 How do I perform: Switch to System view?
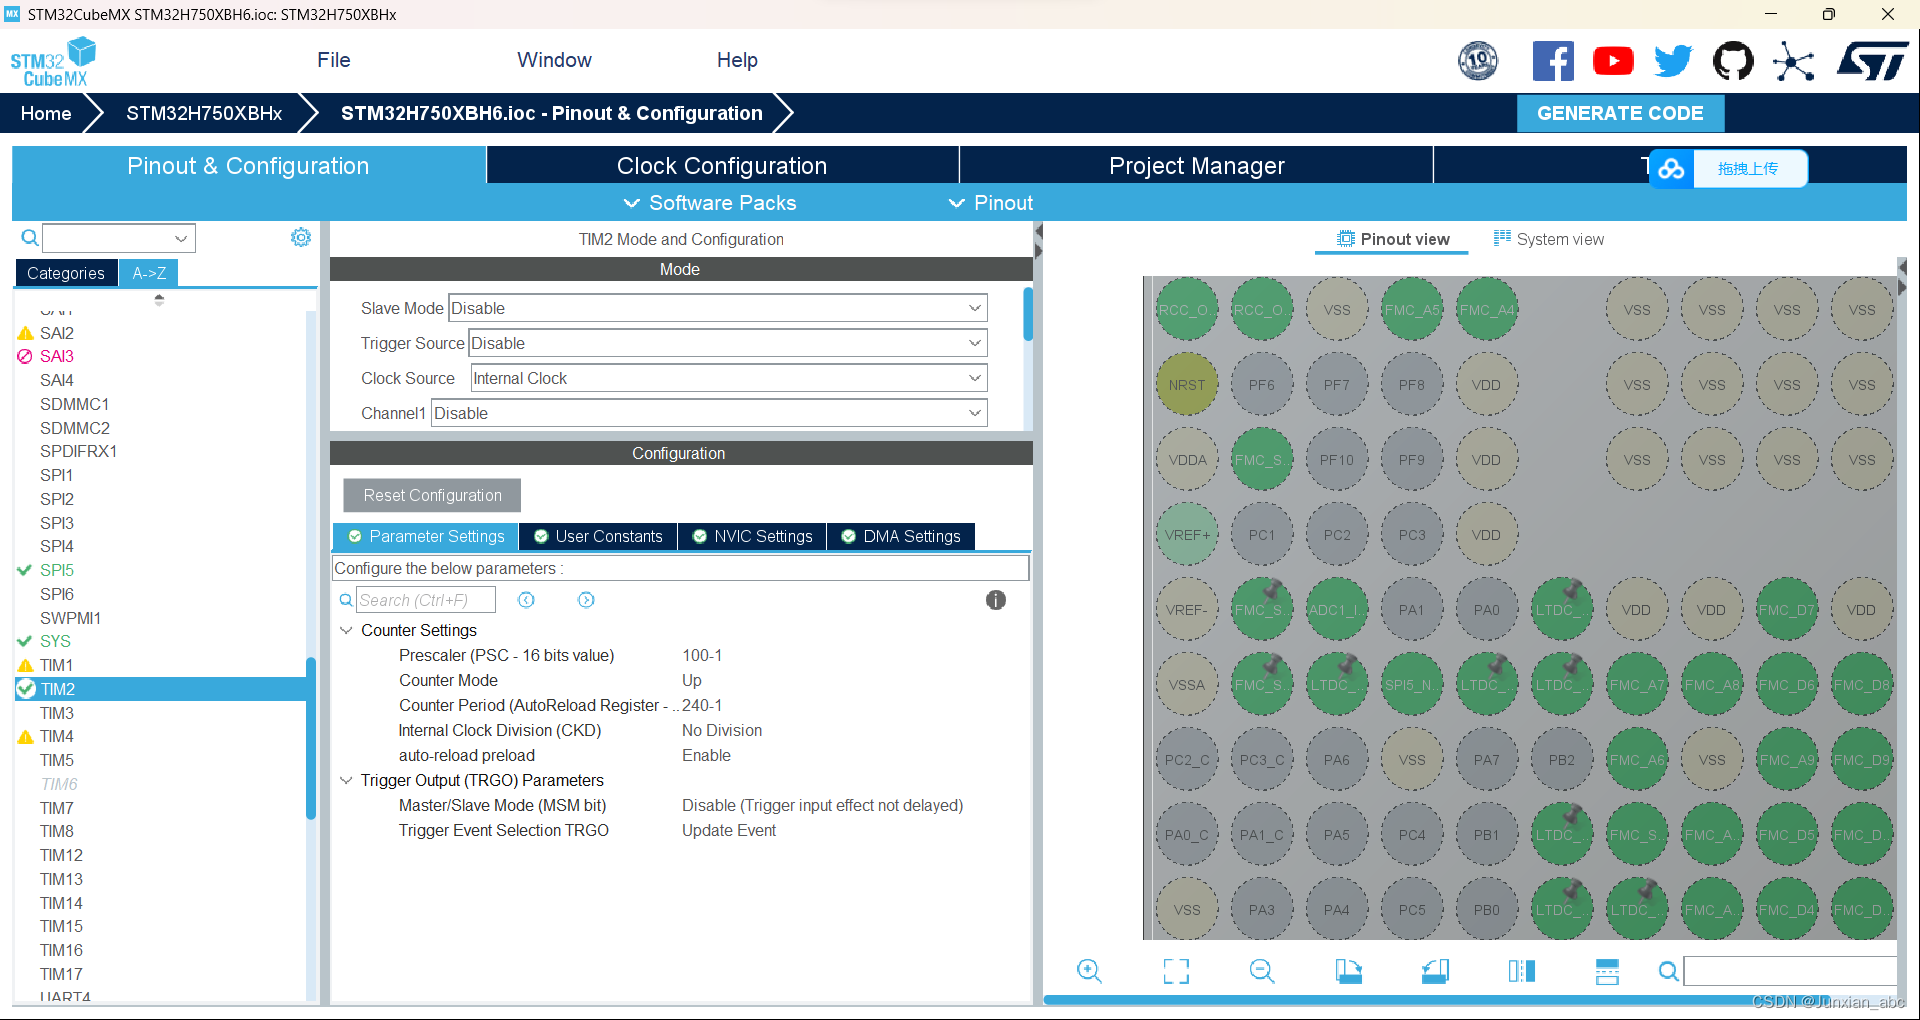(1548, 239)
